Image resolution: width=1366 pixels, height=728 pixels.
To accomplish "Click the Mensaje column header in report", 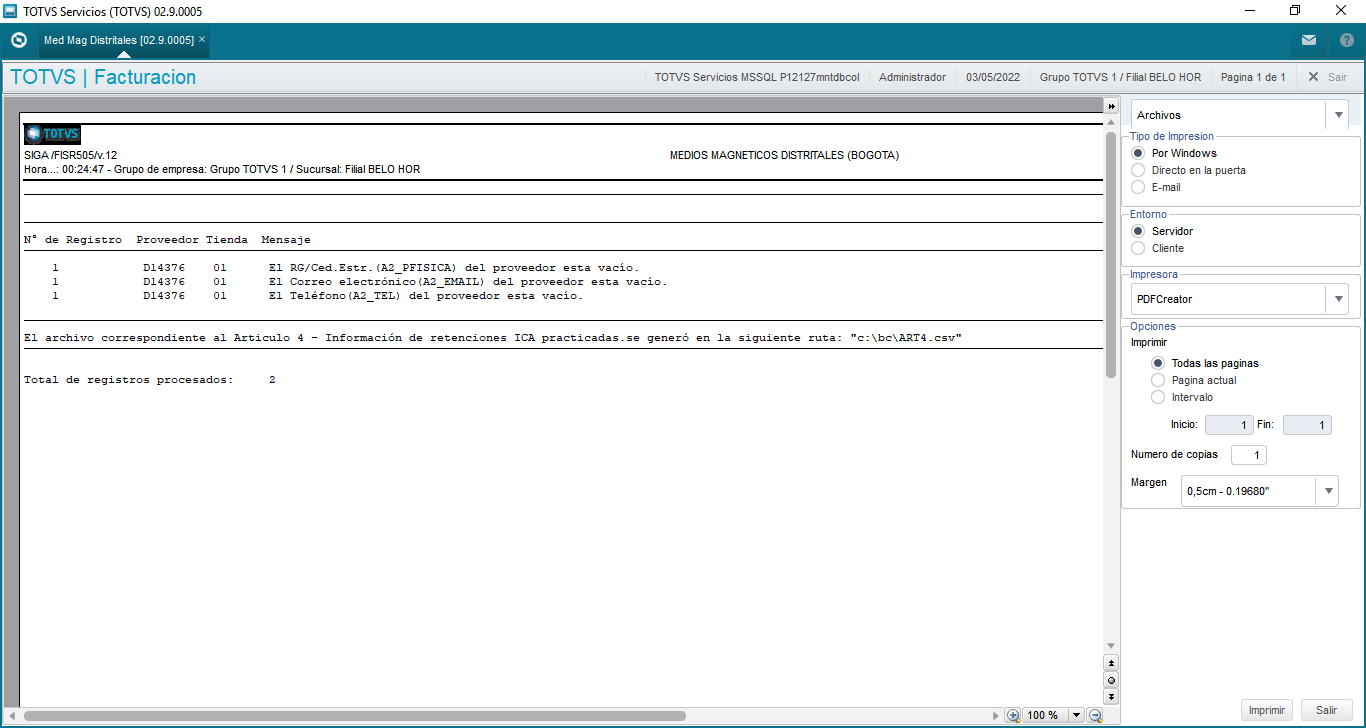I will (x=286, y=240).
